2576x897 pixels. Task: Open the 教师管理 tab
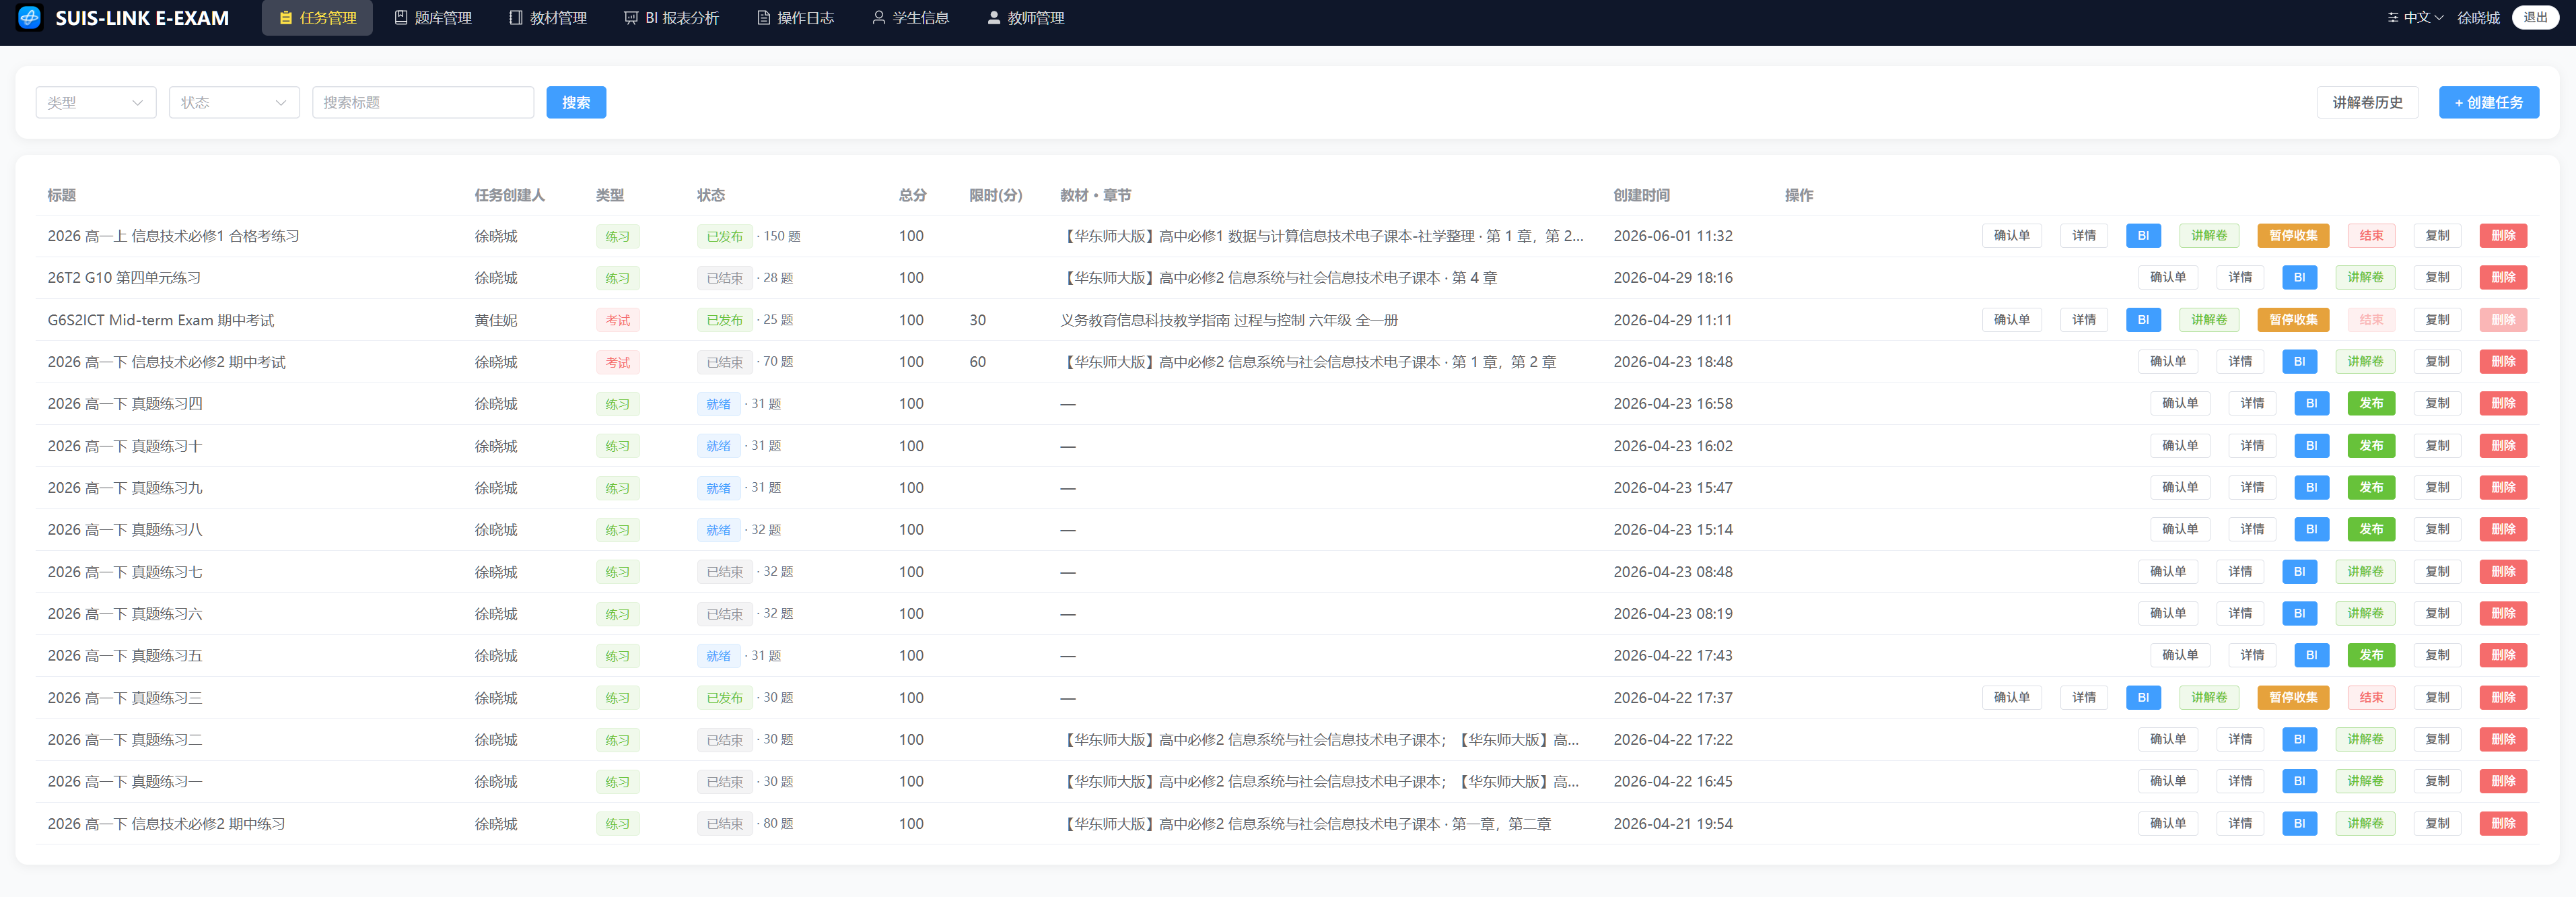[x=1026, y=18]
